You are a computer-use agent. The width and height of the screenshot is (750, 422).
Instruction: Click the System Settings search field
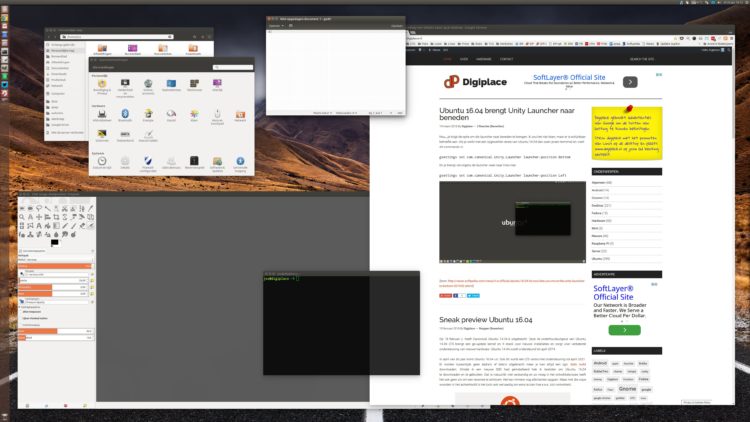[x=233, y=67]
